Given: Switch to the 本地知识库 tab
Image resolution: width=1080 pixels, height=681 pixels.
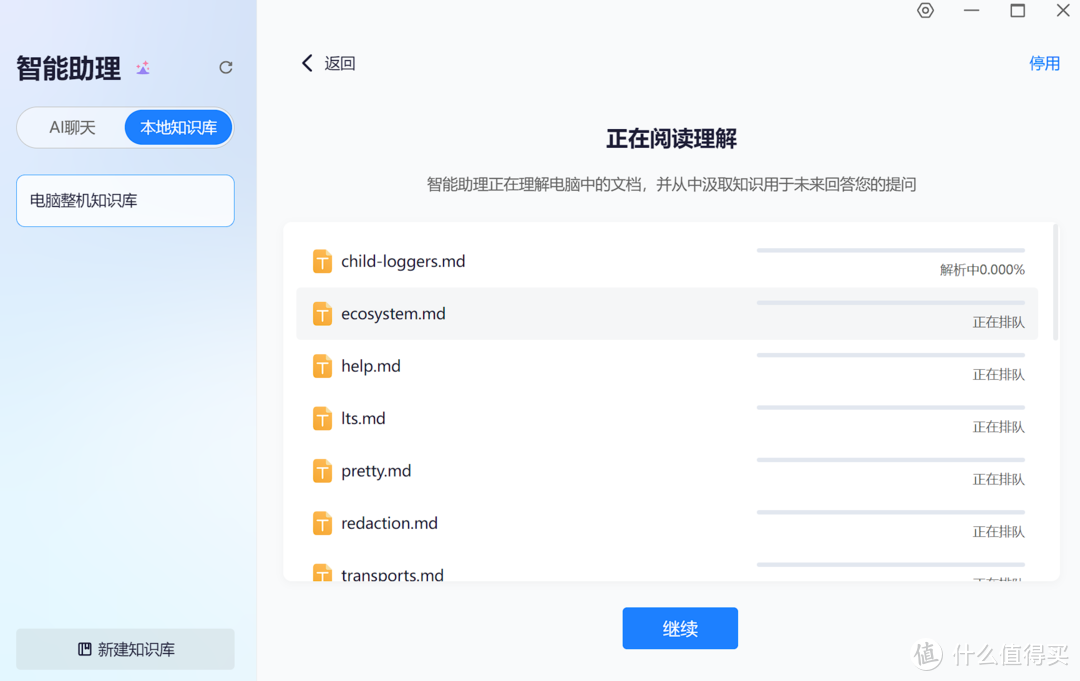Looking at the screenshot, I should 178,127.
